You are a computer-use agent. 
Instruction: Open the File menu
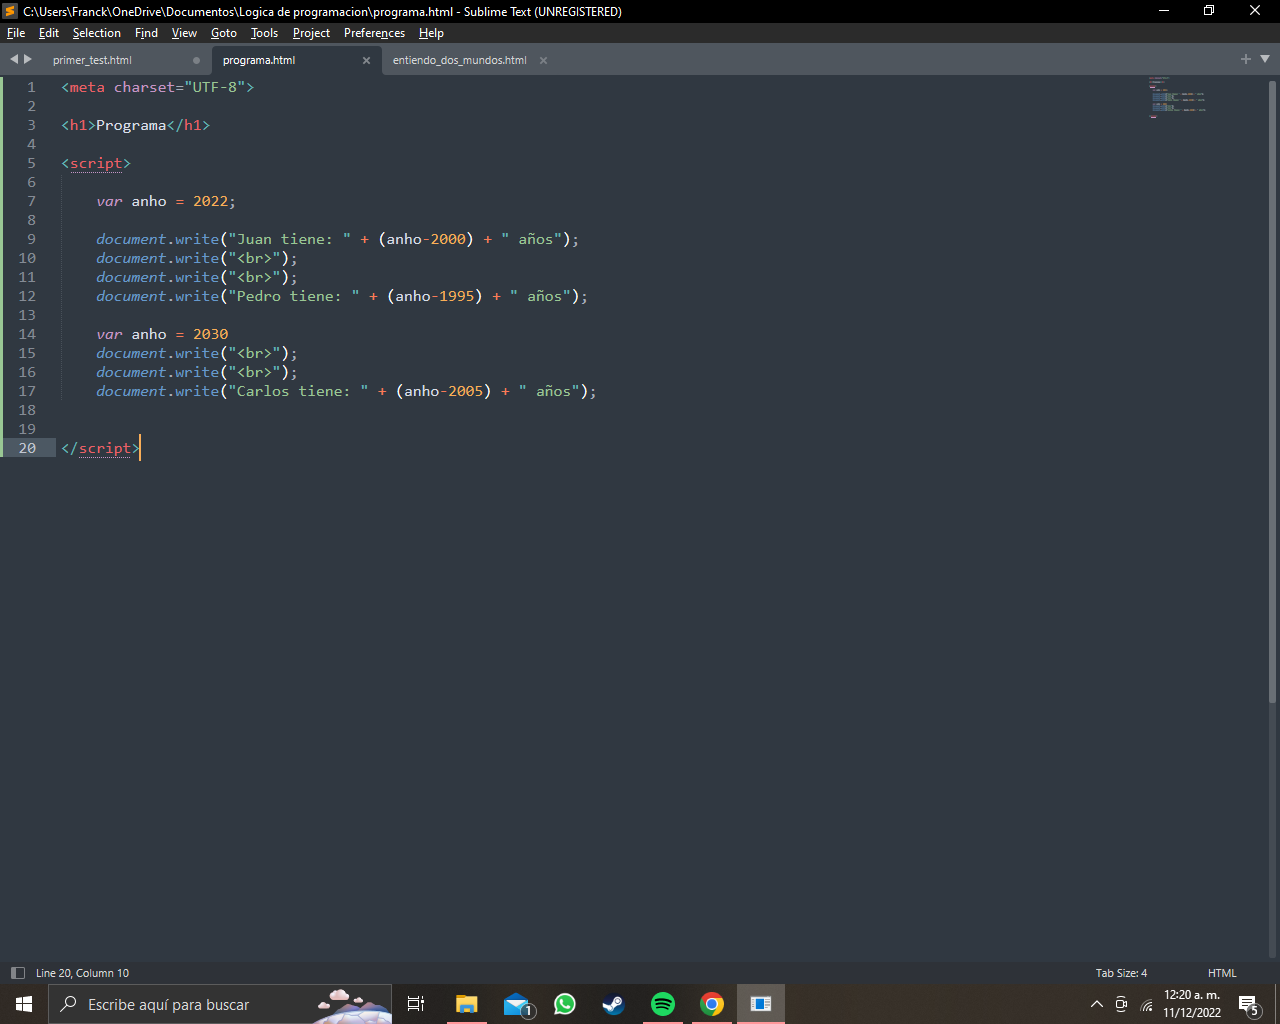point(16,33)
